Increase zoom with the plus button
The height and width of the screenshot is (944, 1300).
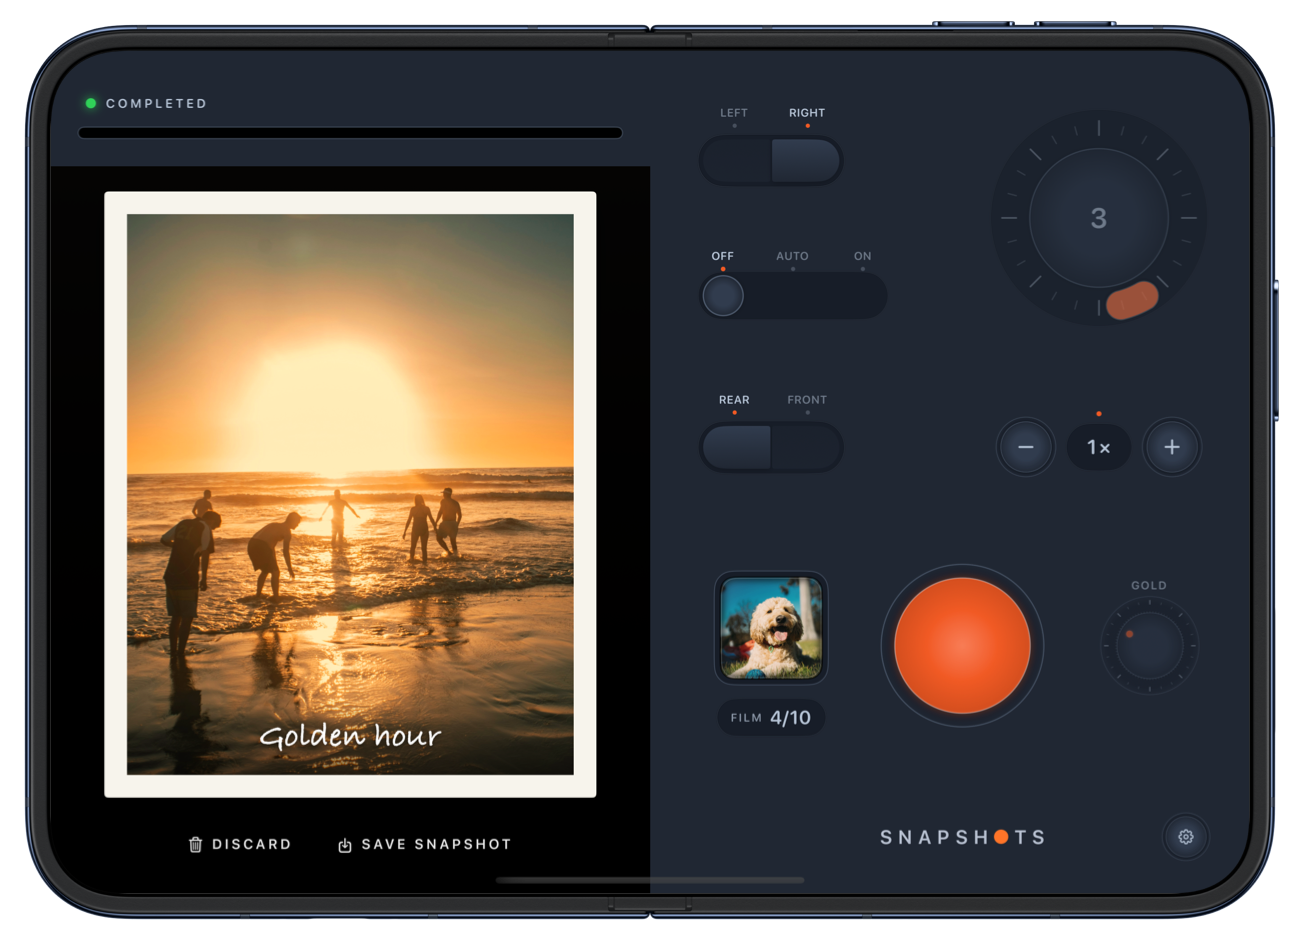point(1172,447)
